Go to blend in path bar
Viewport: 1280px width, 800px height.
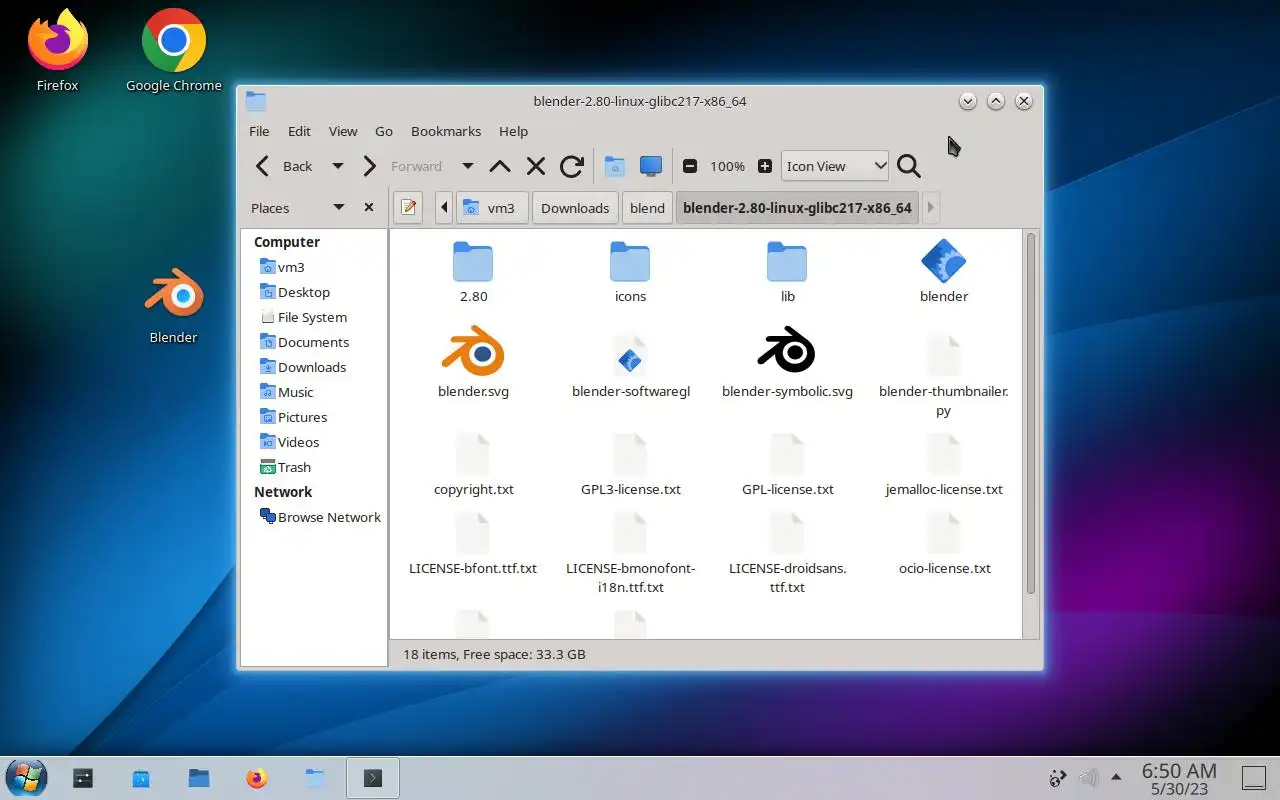(647, 208)
